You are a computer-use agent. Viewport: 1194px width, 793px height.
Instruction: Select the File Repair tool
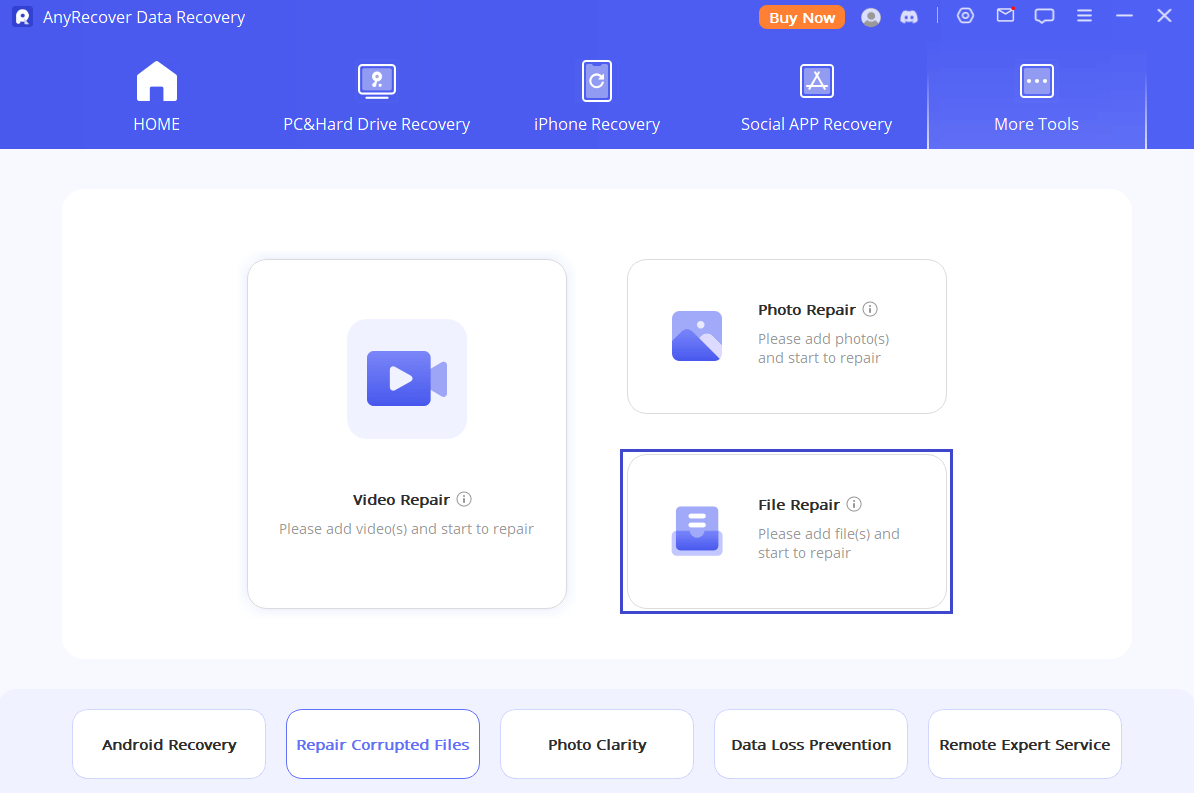point(786,531)
